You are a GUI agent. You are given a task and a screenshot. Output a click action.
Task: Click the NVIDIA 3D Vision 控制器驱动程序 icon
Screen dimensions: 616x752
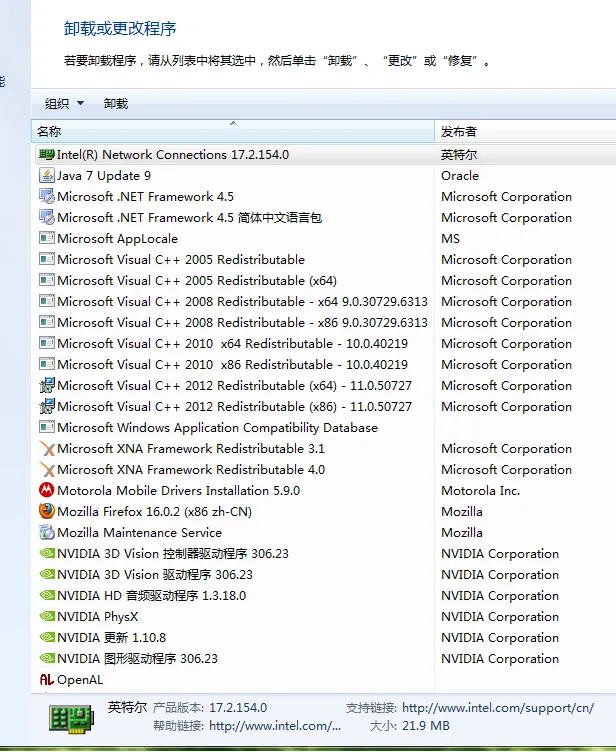coord(47,553)
